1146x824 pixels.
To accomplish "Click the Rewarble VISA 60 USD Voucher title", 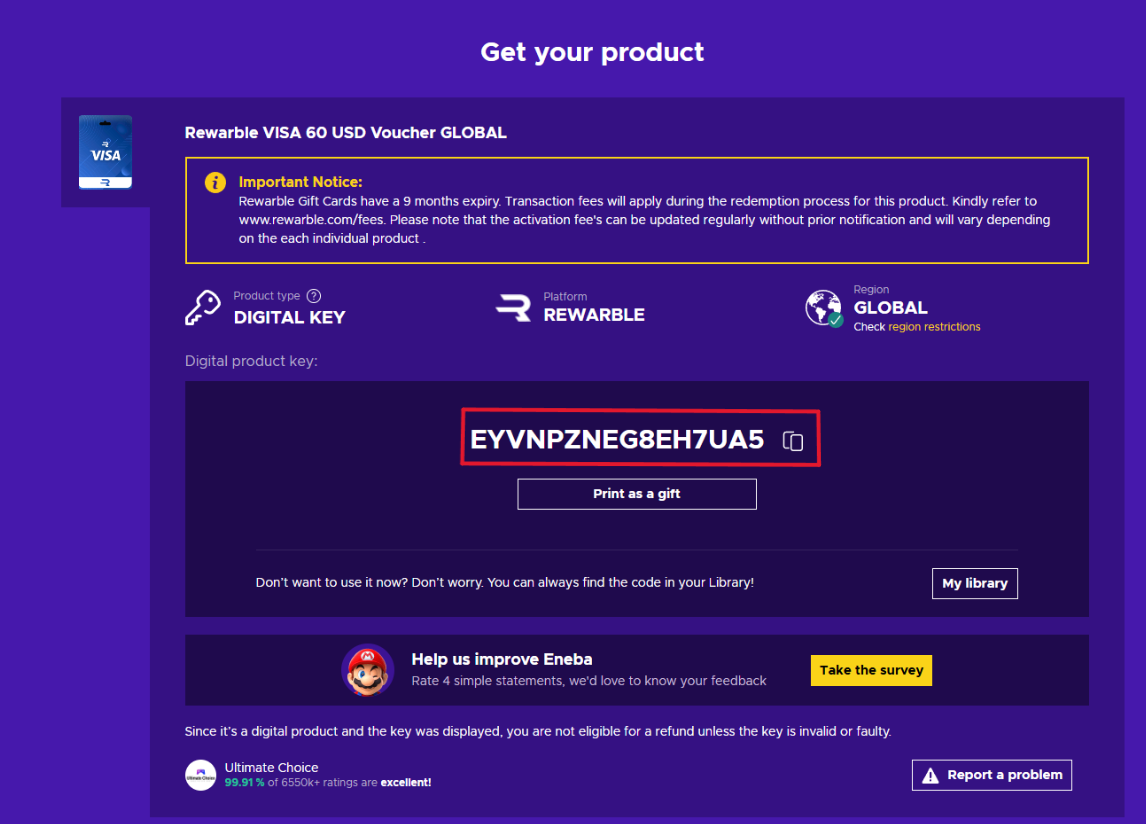I will click(x=345, y=133).
